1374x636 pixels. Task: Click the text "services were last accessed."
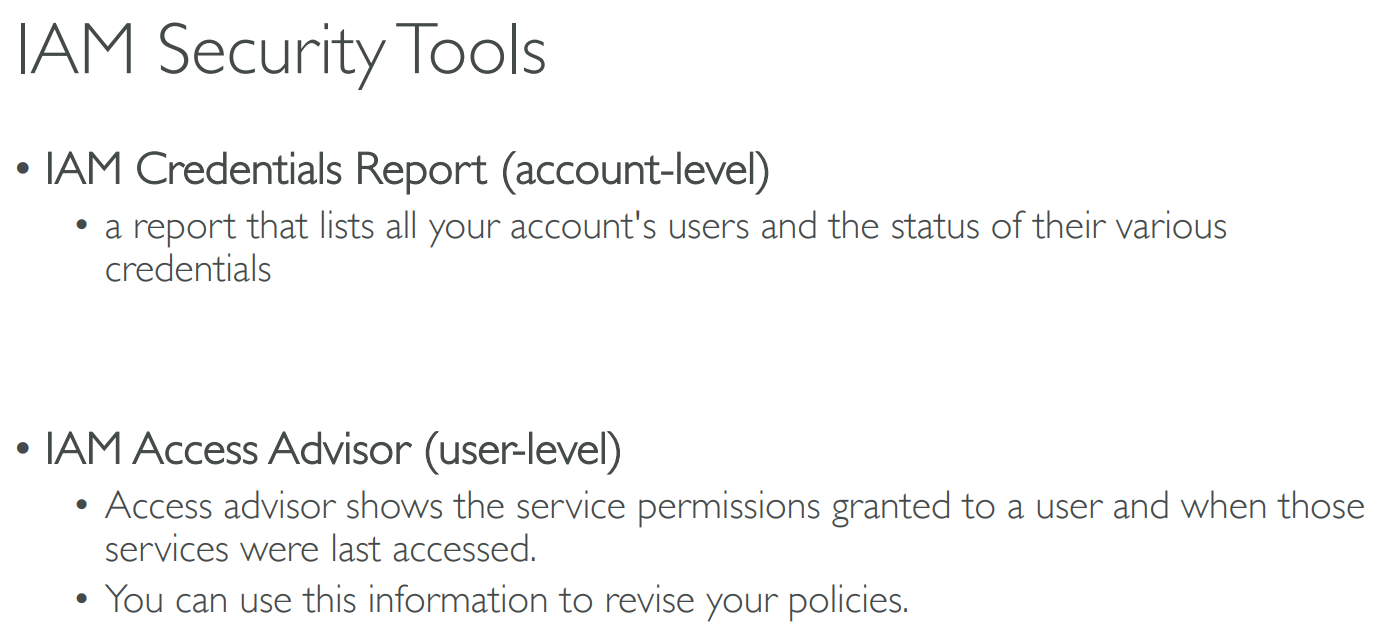(320, 549)
